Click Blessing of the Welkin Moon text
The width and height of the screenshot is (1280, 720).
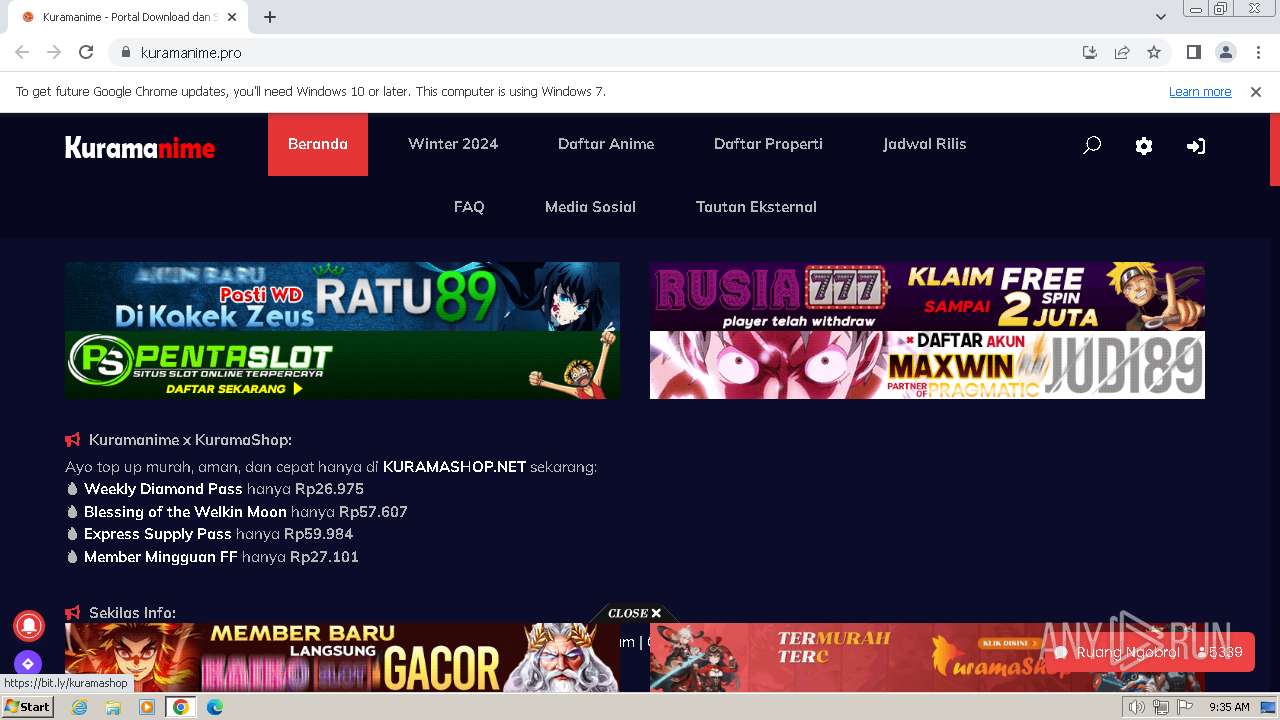pyautogui.click(x=185, y=512)
